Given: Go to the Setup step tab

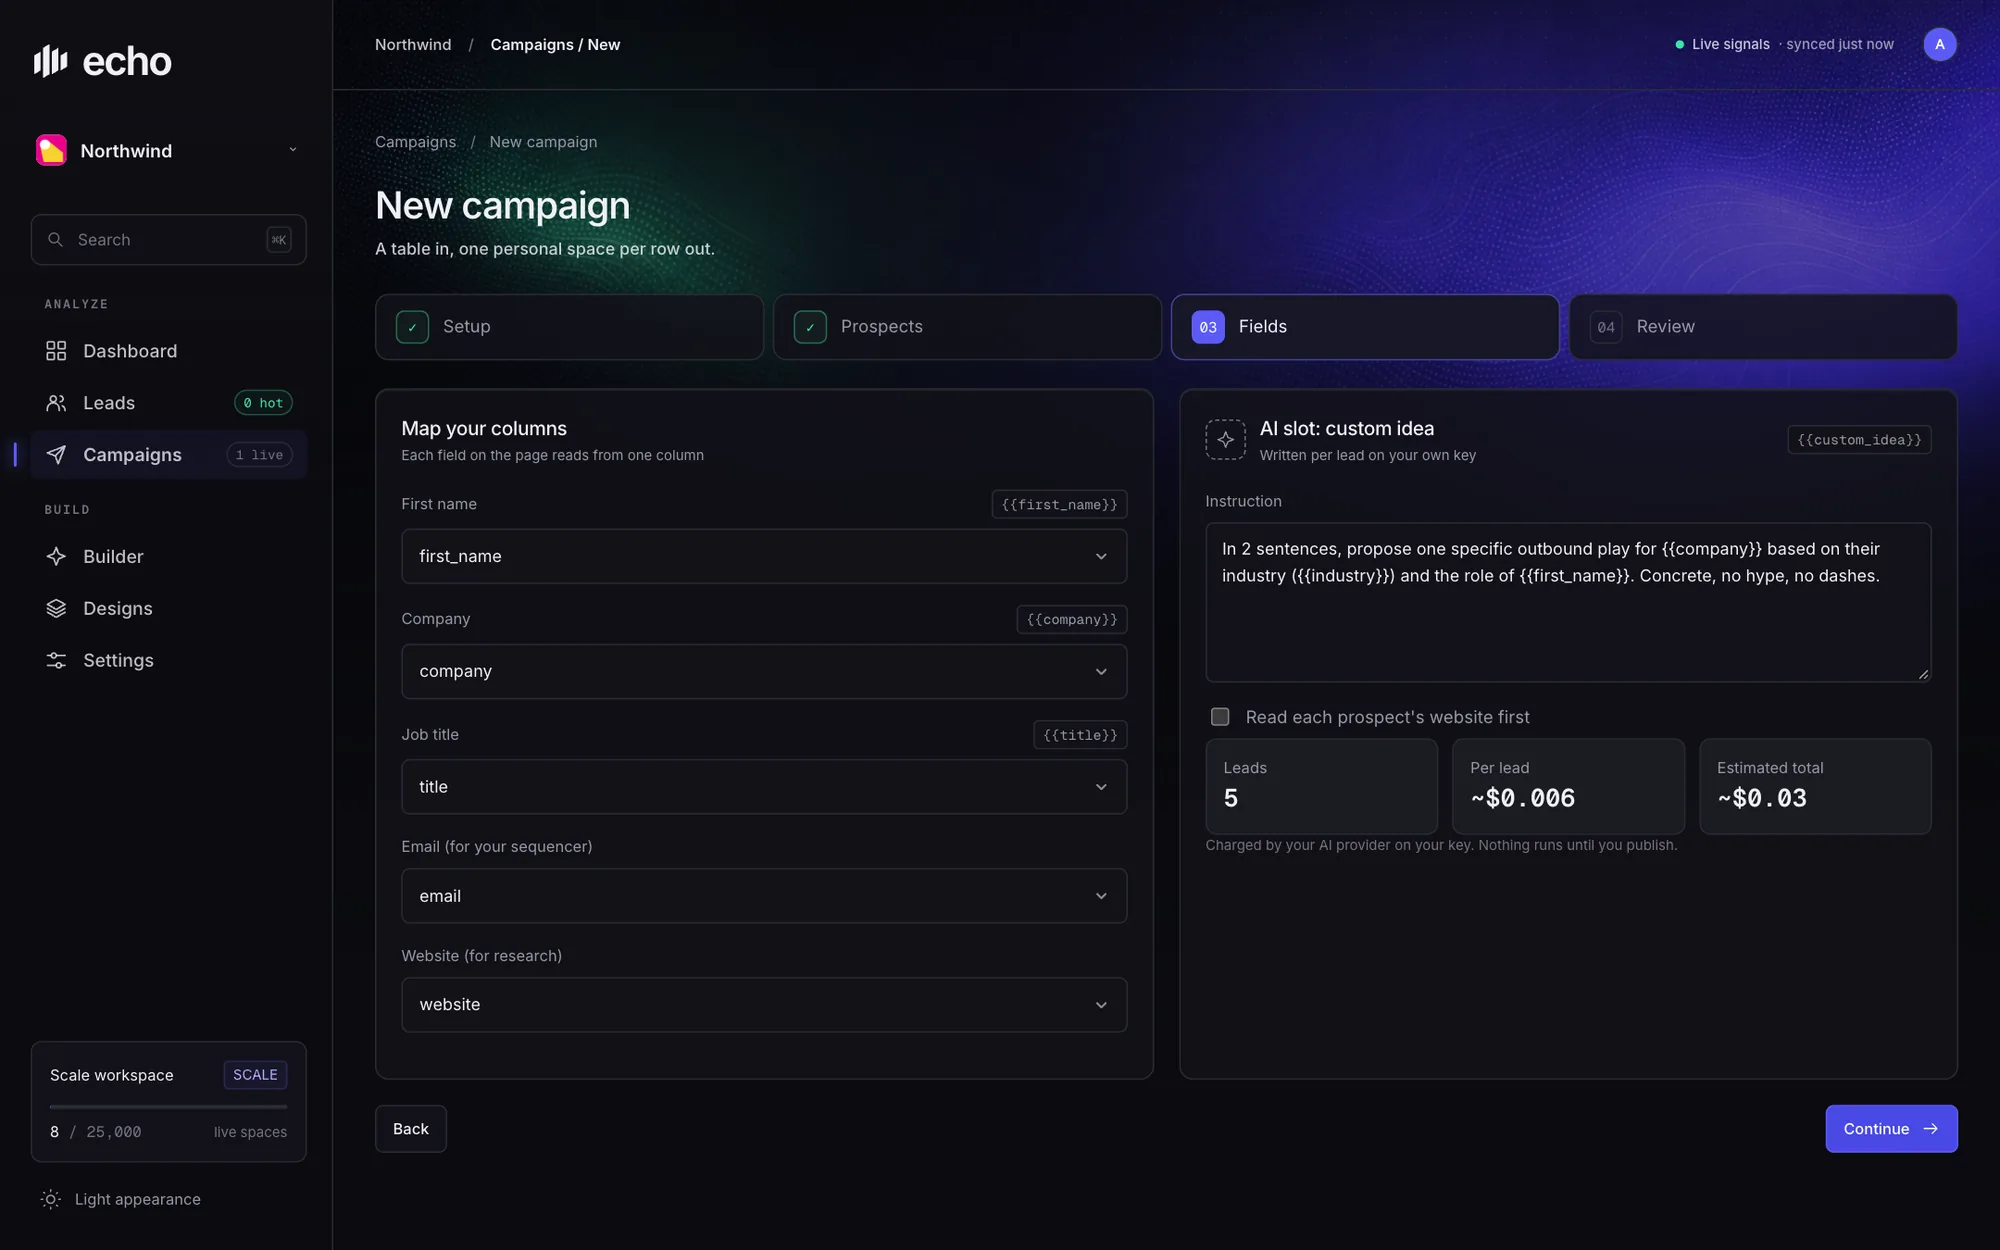Looking at the screenshot, I should tap(569, 327).
